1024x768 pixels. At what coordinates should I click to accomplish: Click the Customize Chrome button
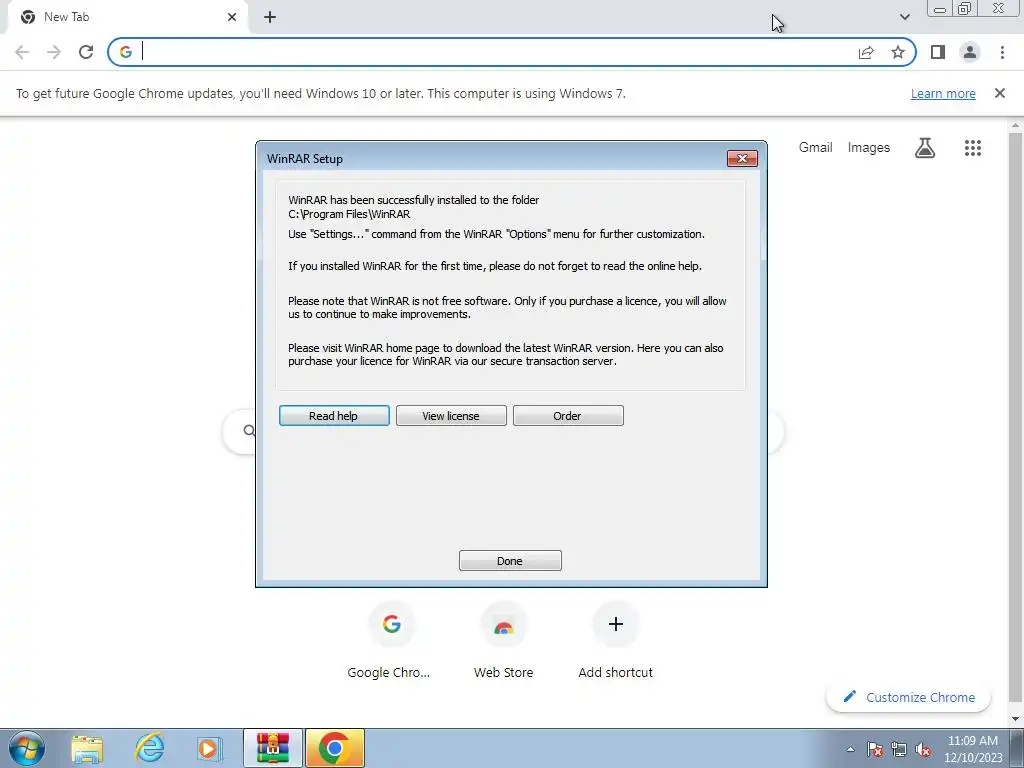908,697
